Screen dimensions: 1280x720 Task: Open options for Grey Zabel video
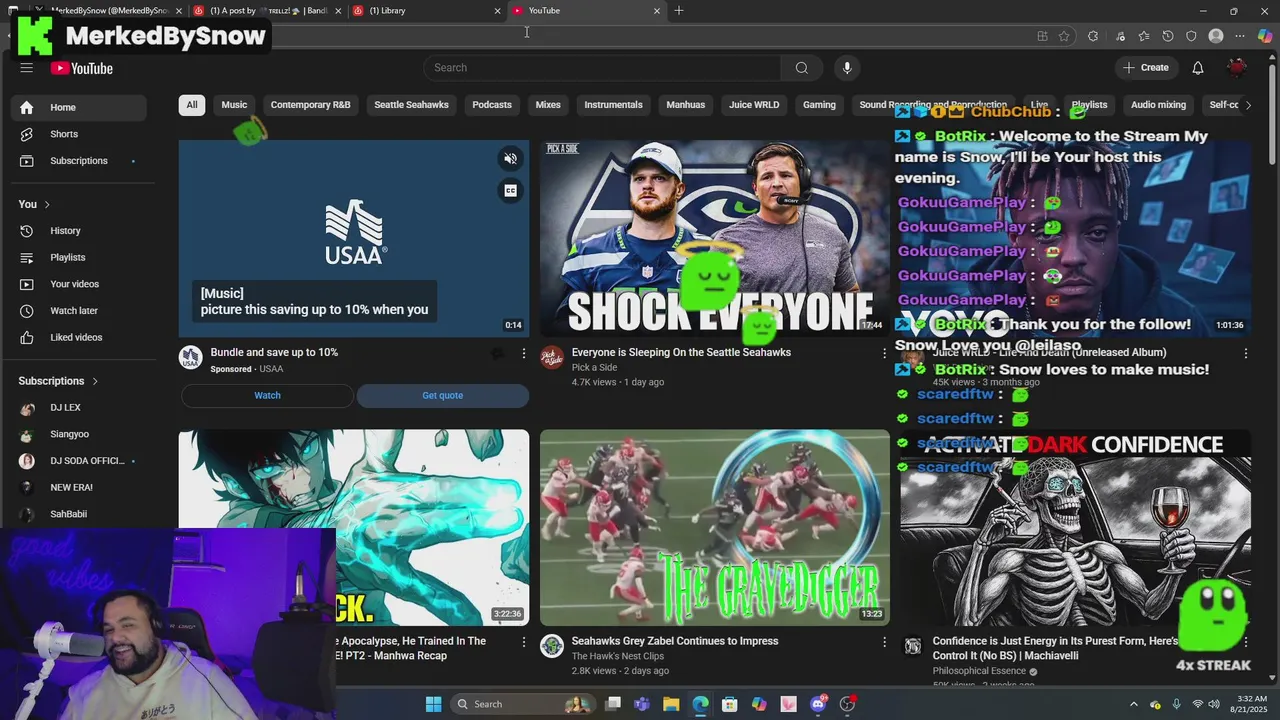point(884,642)
